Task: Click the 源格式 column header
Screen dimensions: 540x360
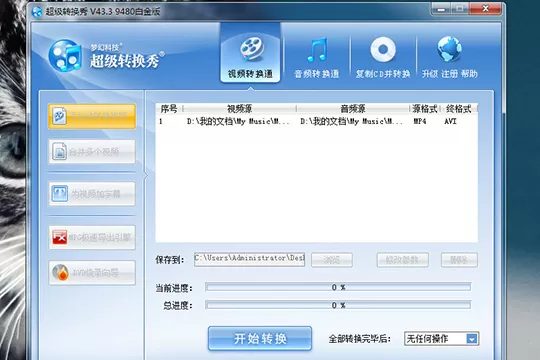Action: tap(425, 109)
